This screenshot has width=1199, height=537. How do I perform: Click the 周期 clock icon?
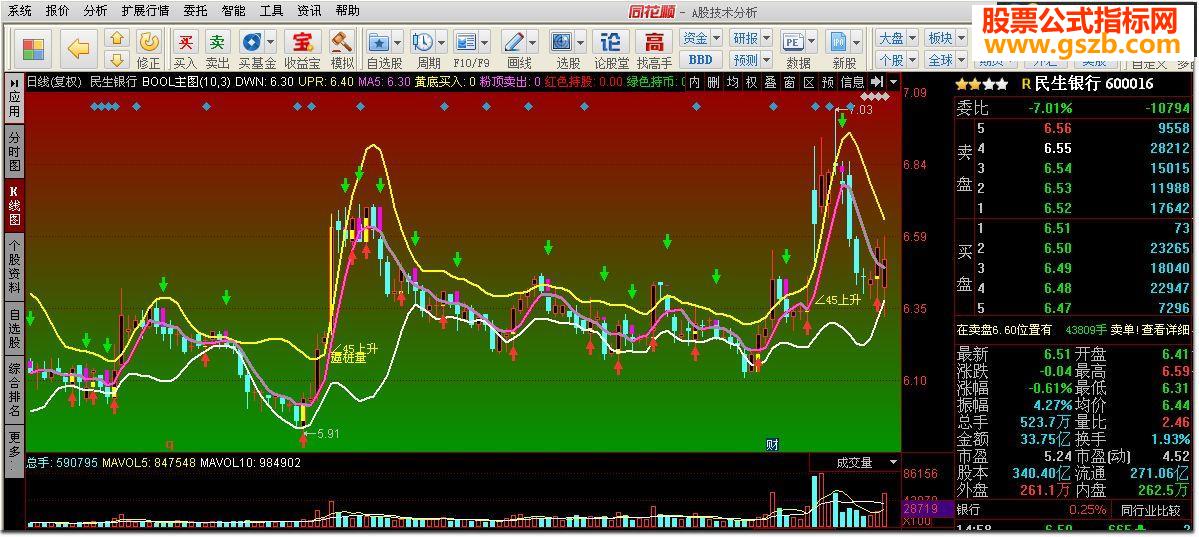[x=421, y=41]
